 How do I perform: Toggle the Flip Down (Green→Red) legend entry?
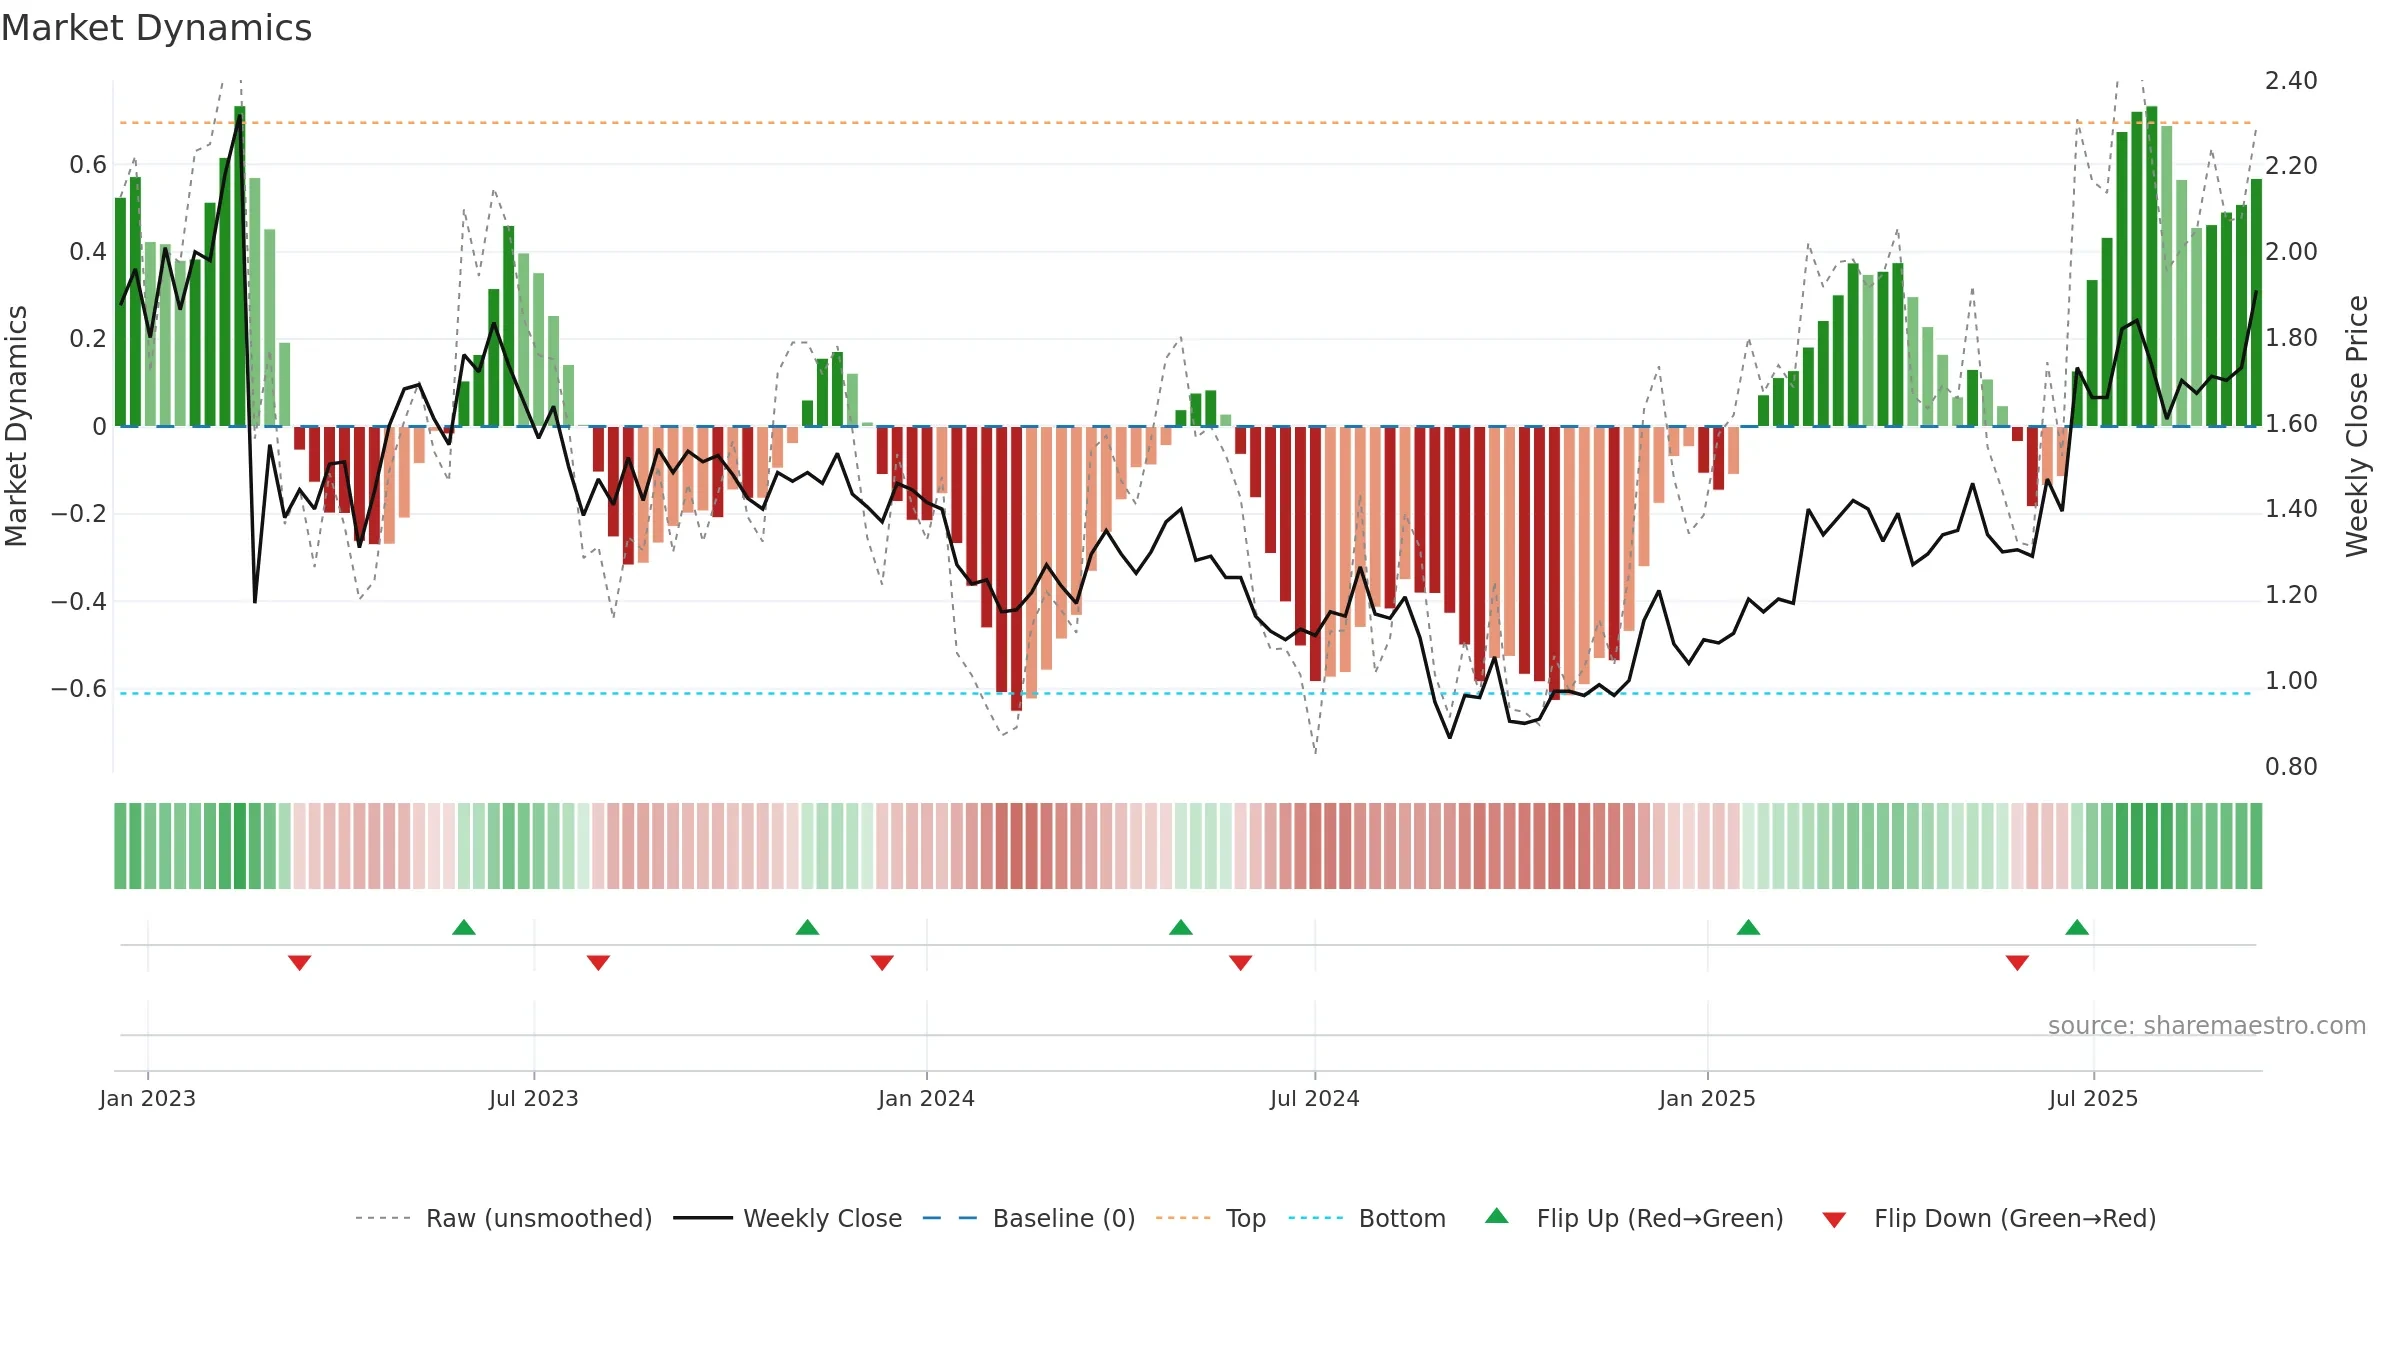(1988, 1218)
